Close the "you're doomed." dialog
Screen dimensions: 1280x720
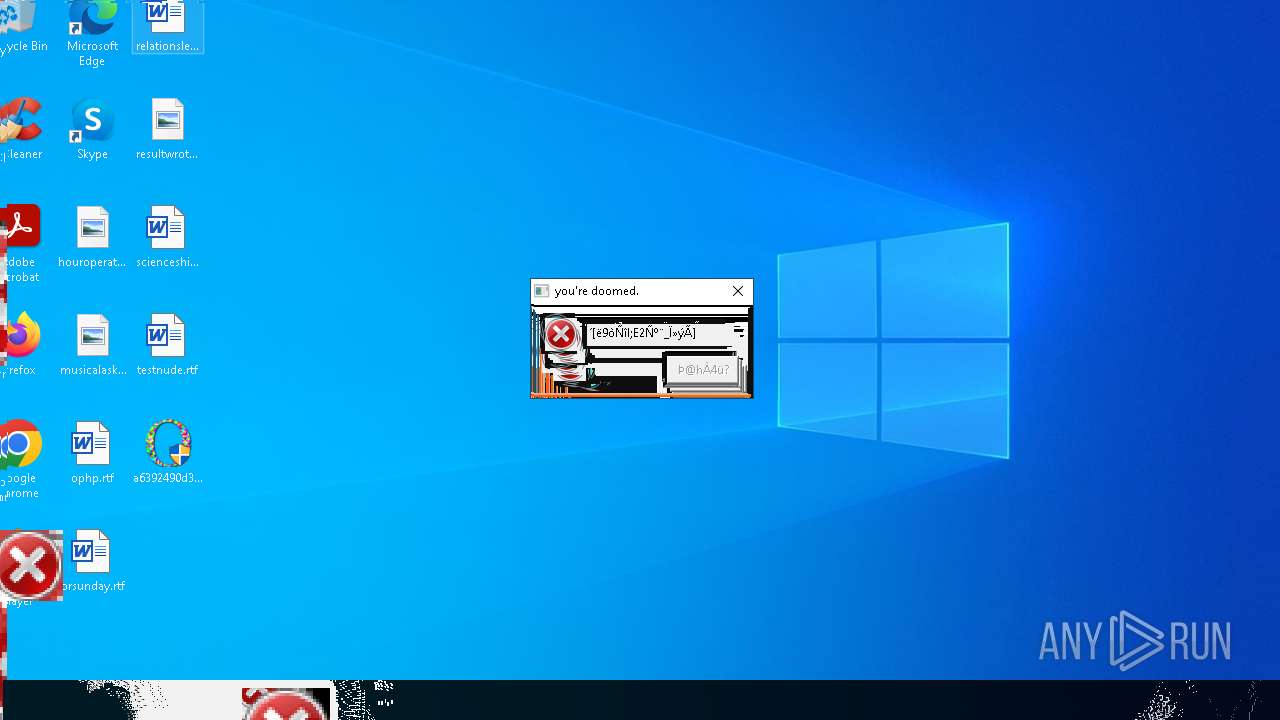click(x=738, y=291)
